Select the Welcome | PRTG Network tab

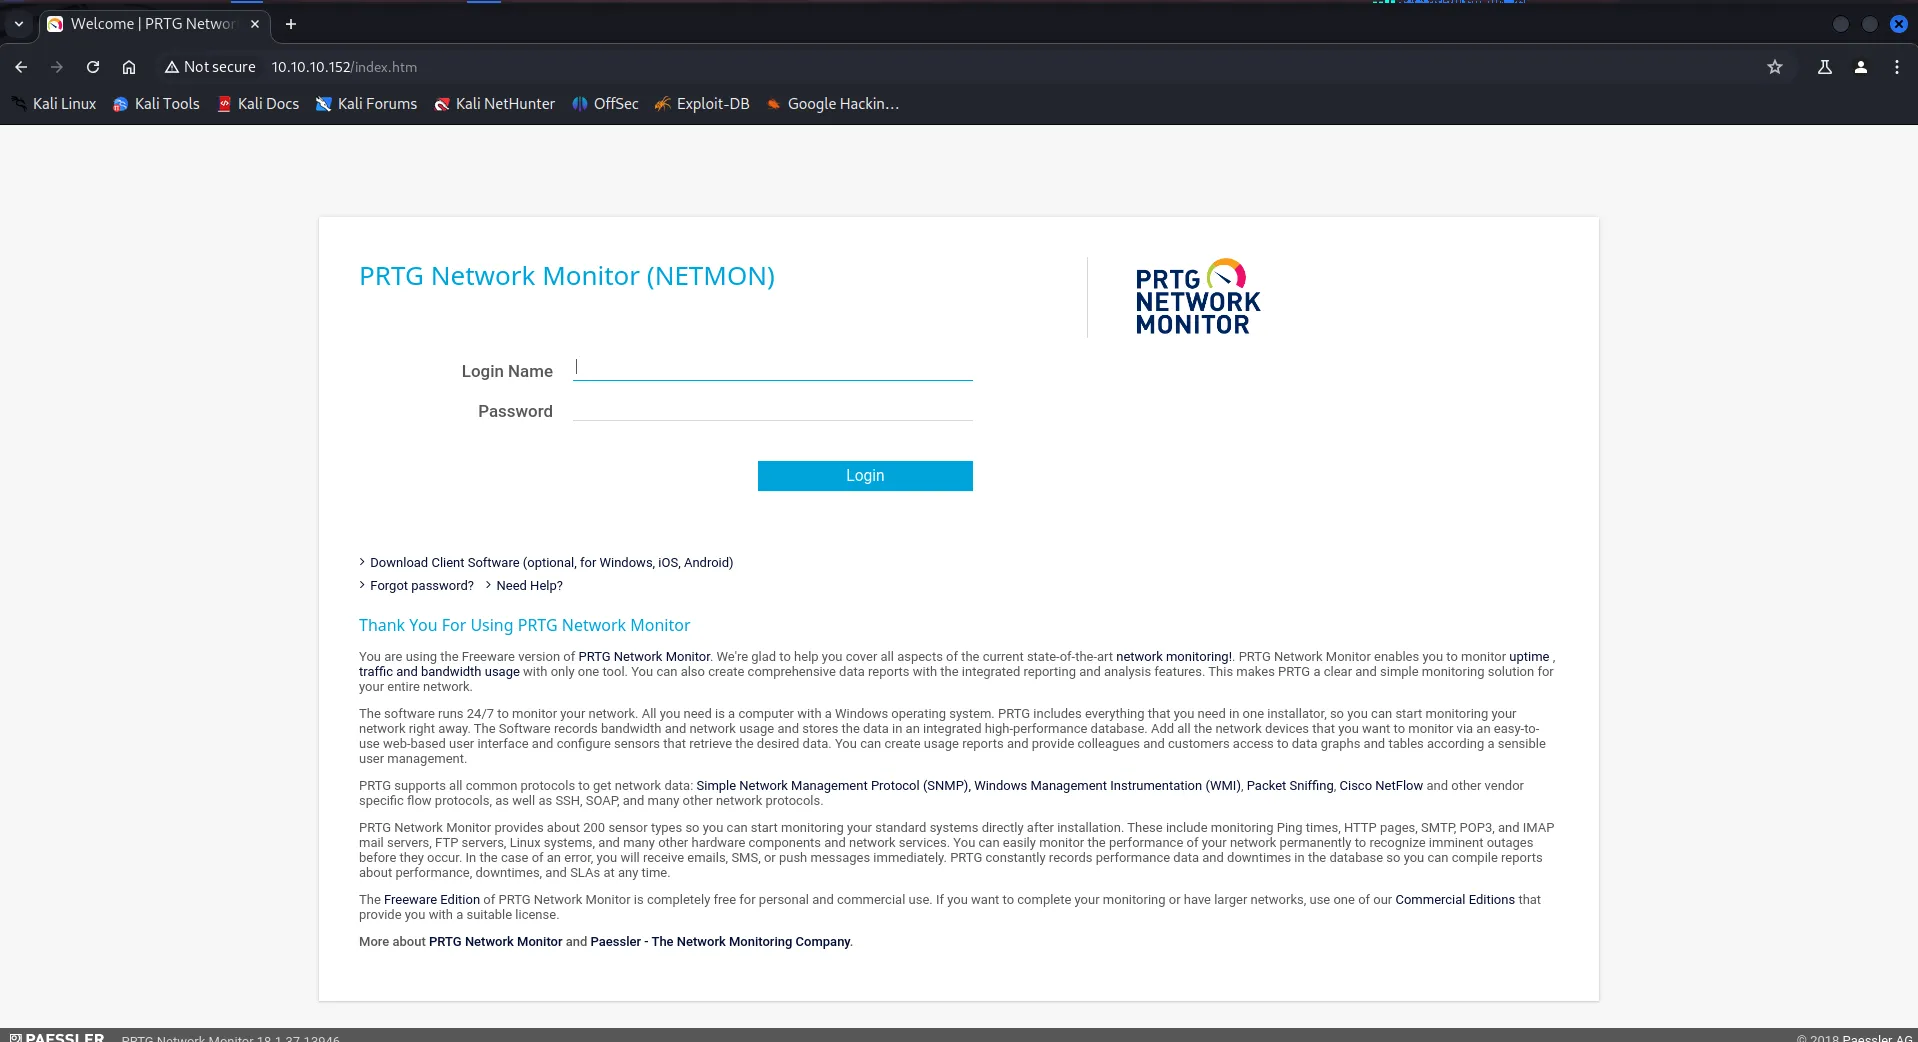(153, 24)
